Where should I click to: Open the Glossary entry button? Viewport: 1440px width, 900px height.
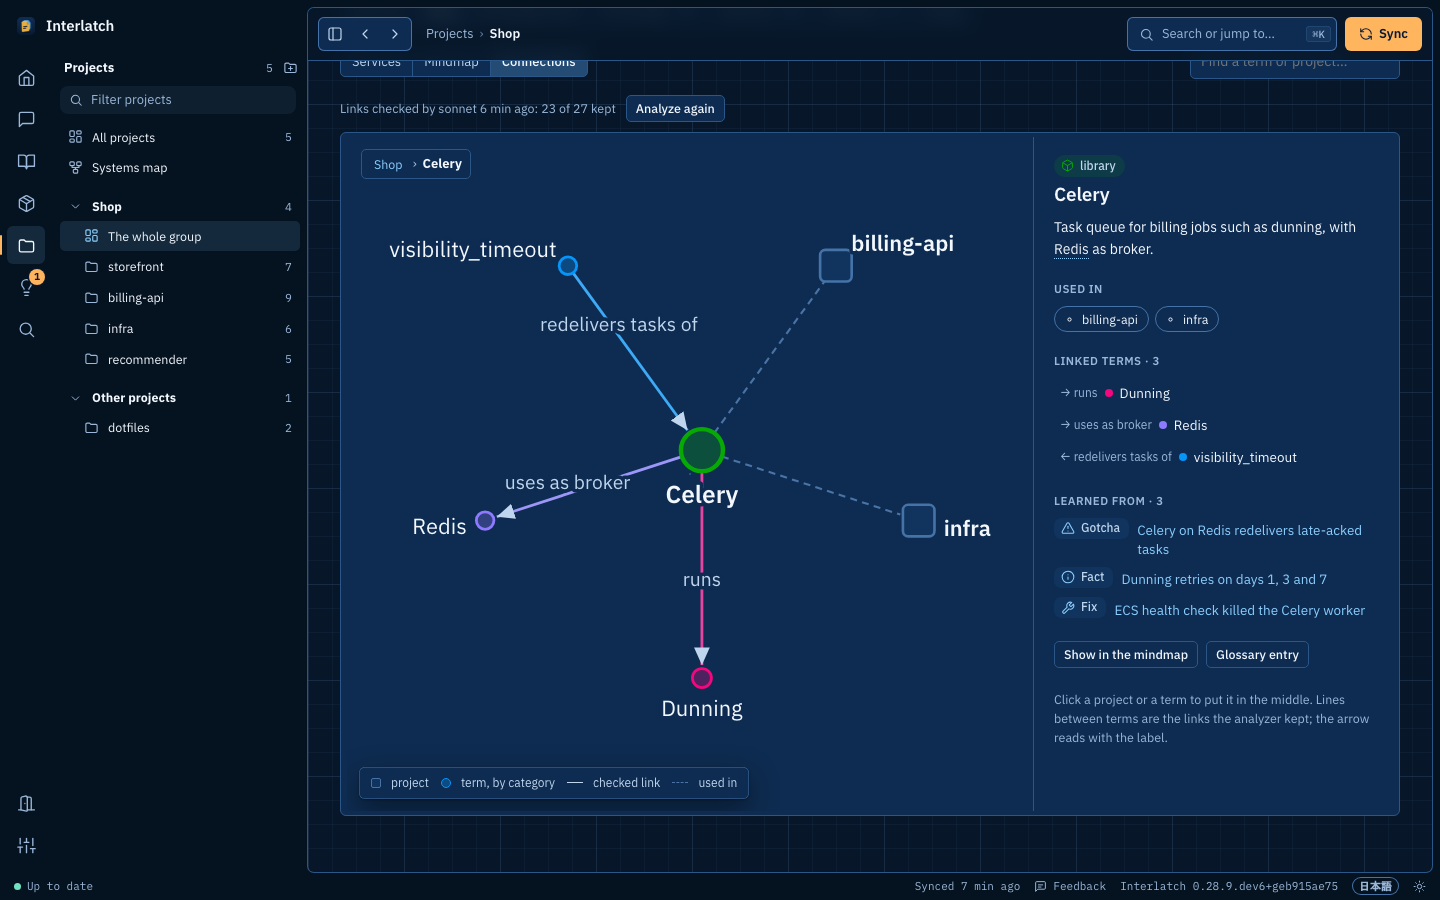coord(1257,655)
